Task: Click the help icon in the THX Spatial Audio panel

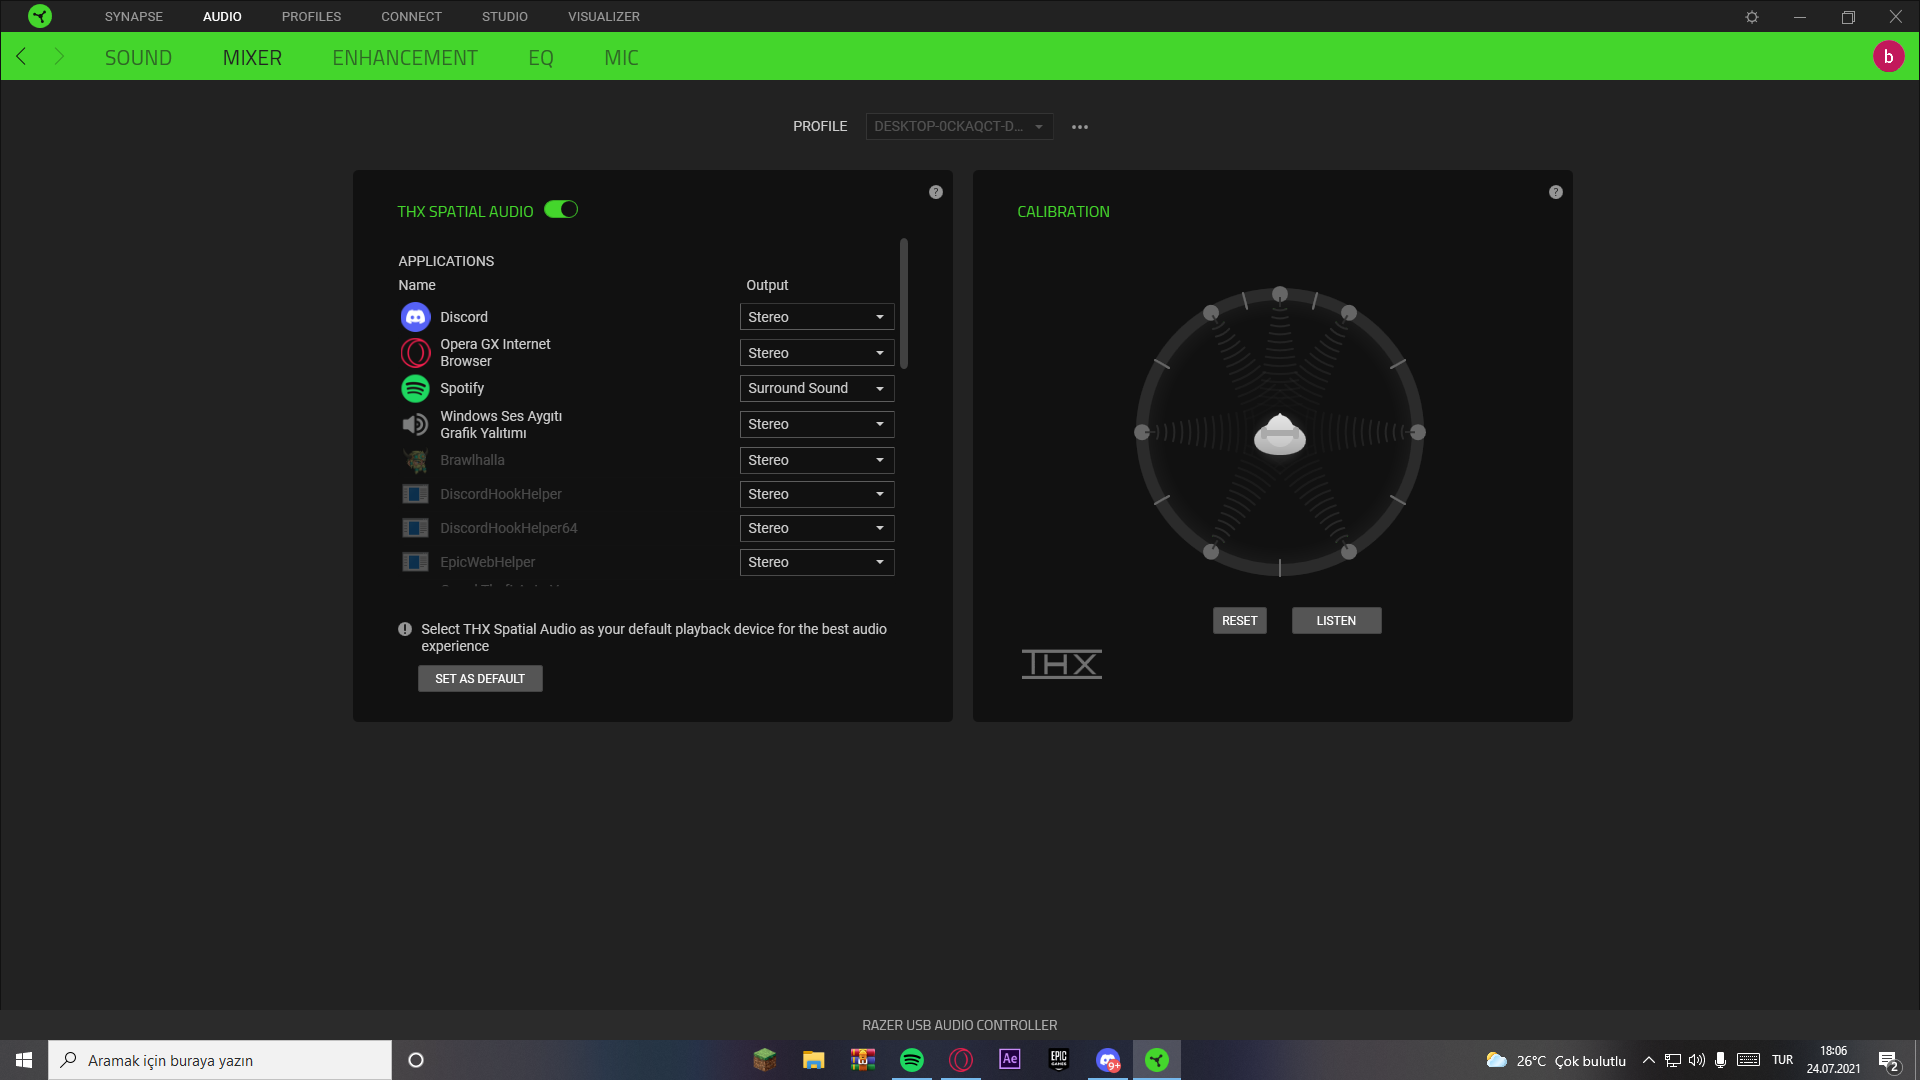Action: [935, 192]
